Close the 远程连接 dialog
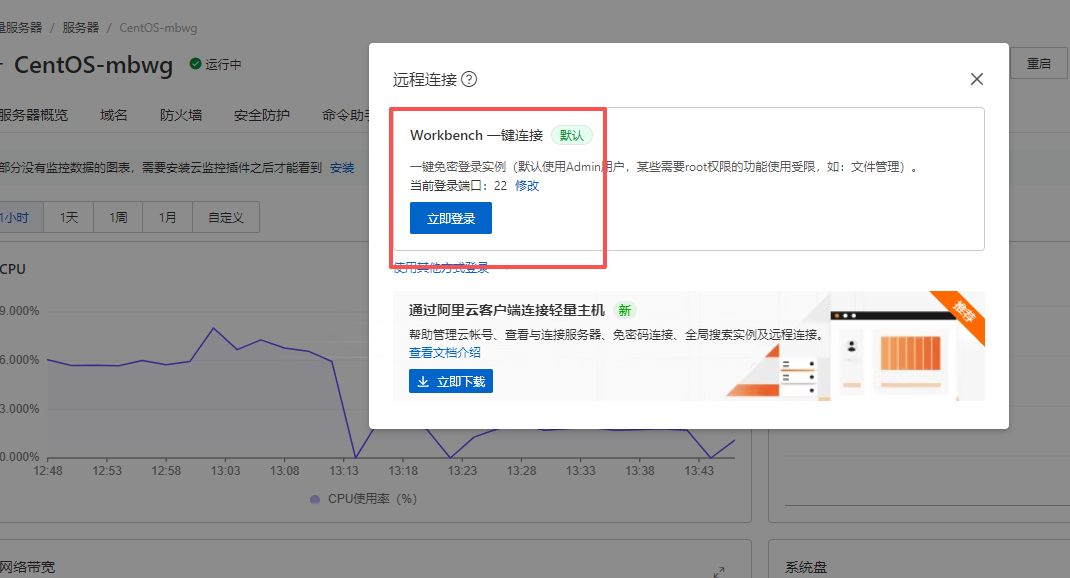The image size is (1070, 578). (x=976, y=78)
